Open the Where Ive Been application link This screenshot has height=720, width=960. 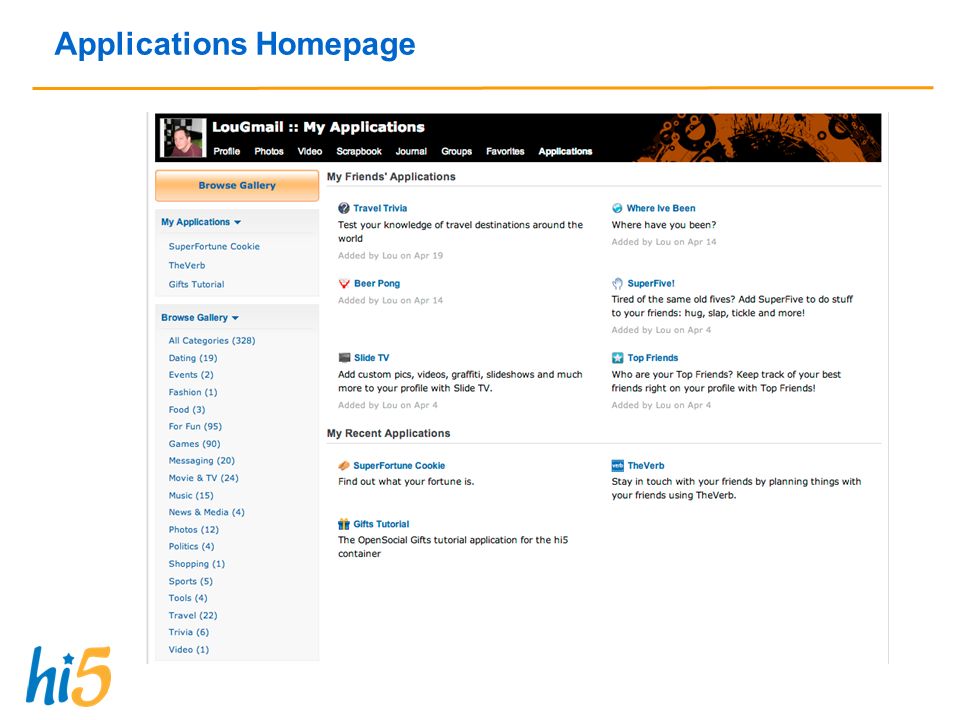coord(661,208)
